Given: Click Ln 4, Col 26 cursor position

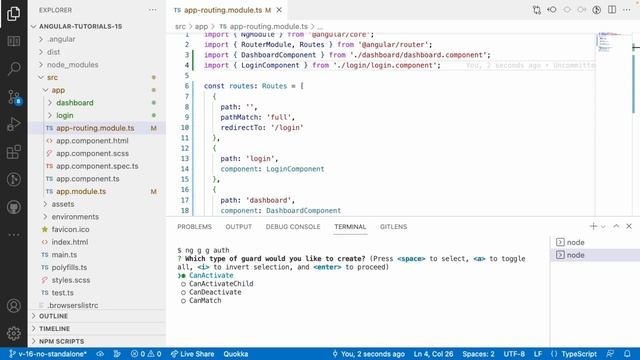Looking at the screenshot, I should pyautogui.click(x=433, y=354).
